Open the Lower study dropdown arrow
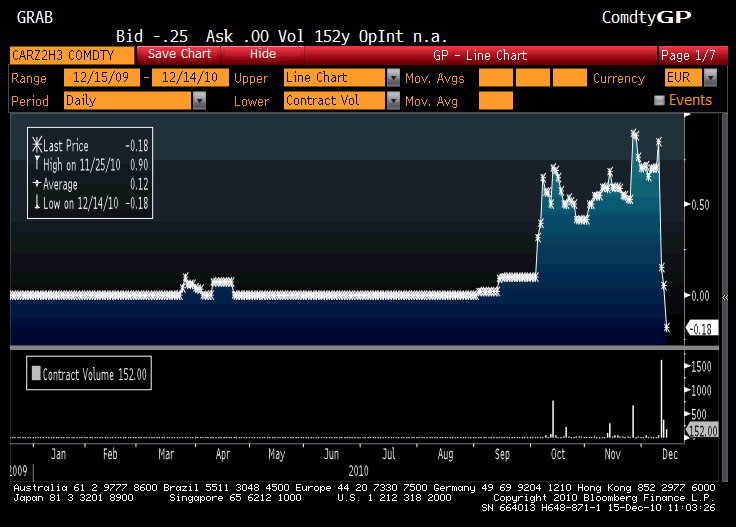 coord(393,100)
